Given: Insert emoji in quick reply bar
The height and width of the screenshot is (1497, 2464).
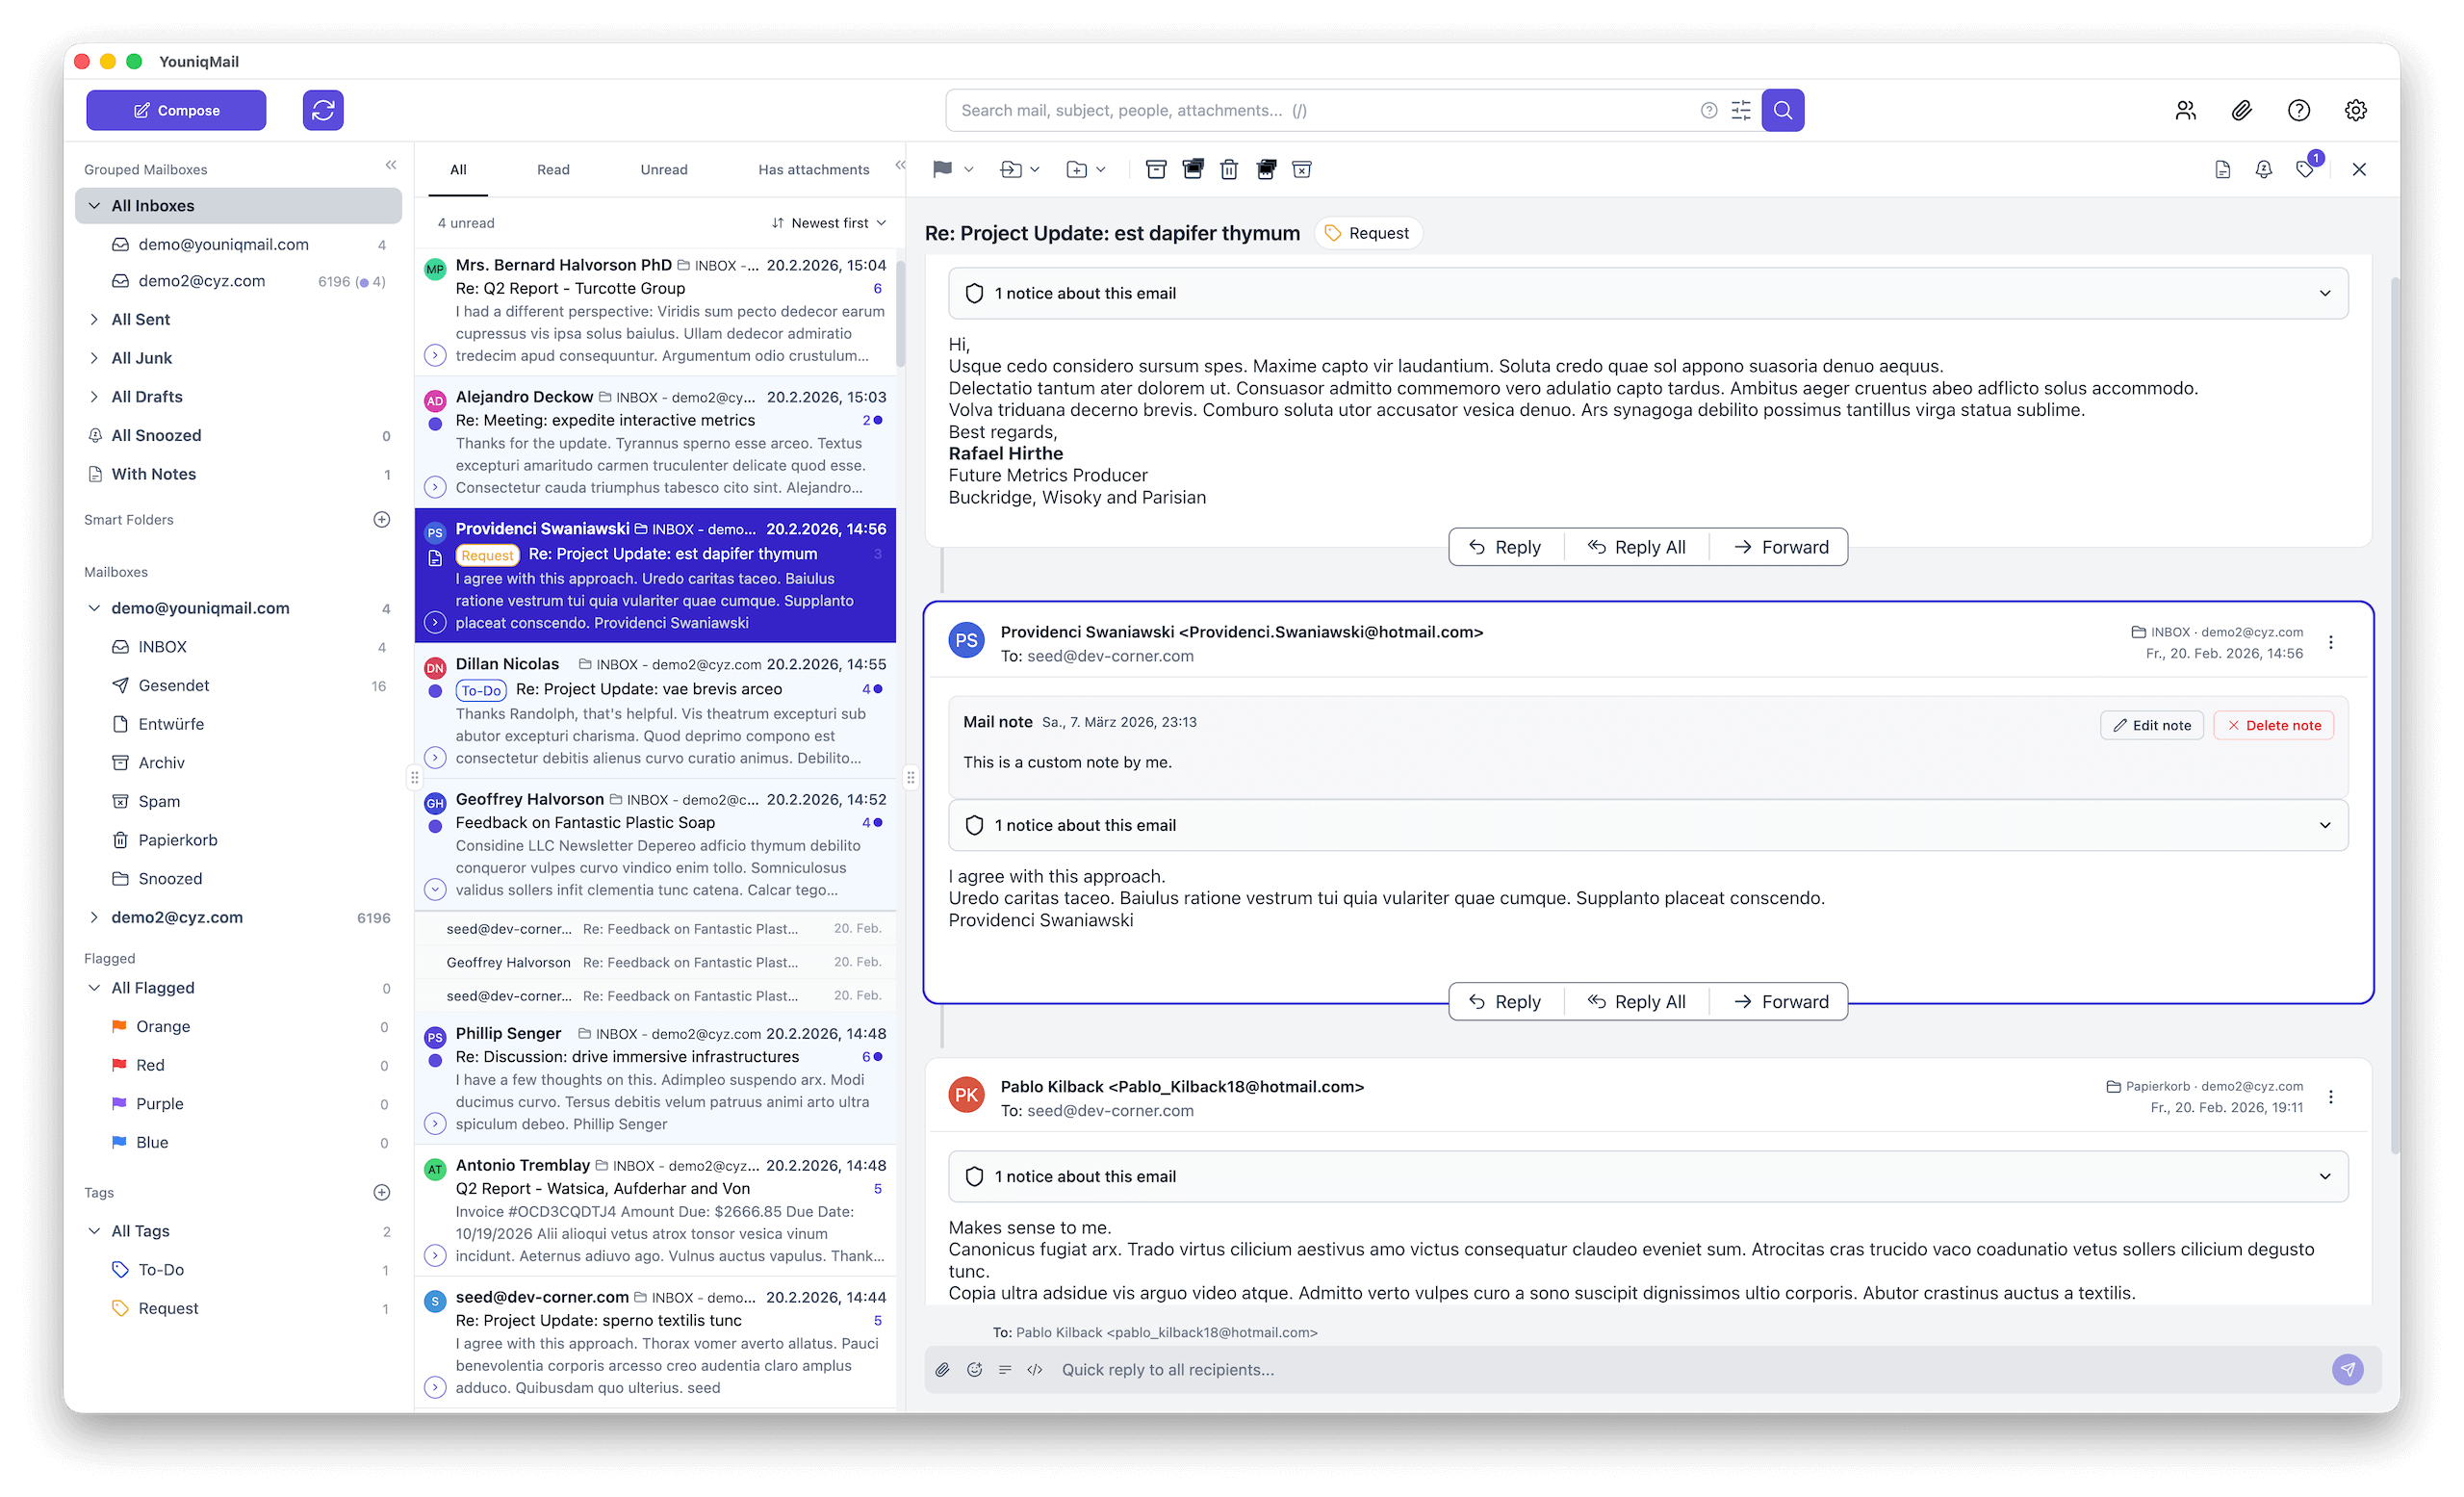Looking at the screenshot, I should [974, 1369].
